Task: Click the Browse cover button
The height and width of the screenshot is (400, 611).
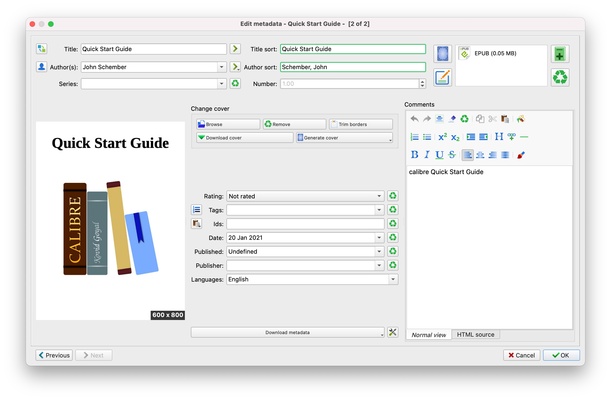Action: pyautogui.click(x=228, y=124)
